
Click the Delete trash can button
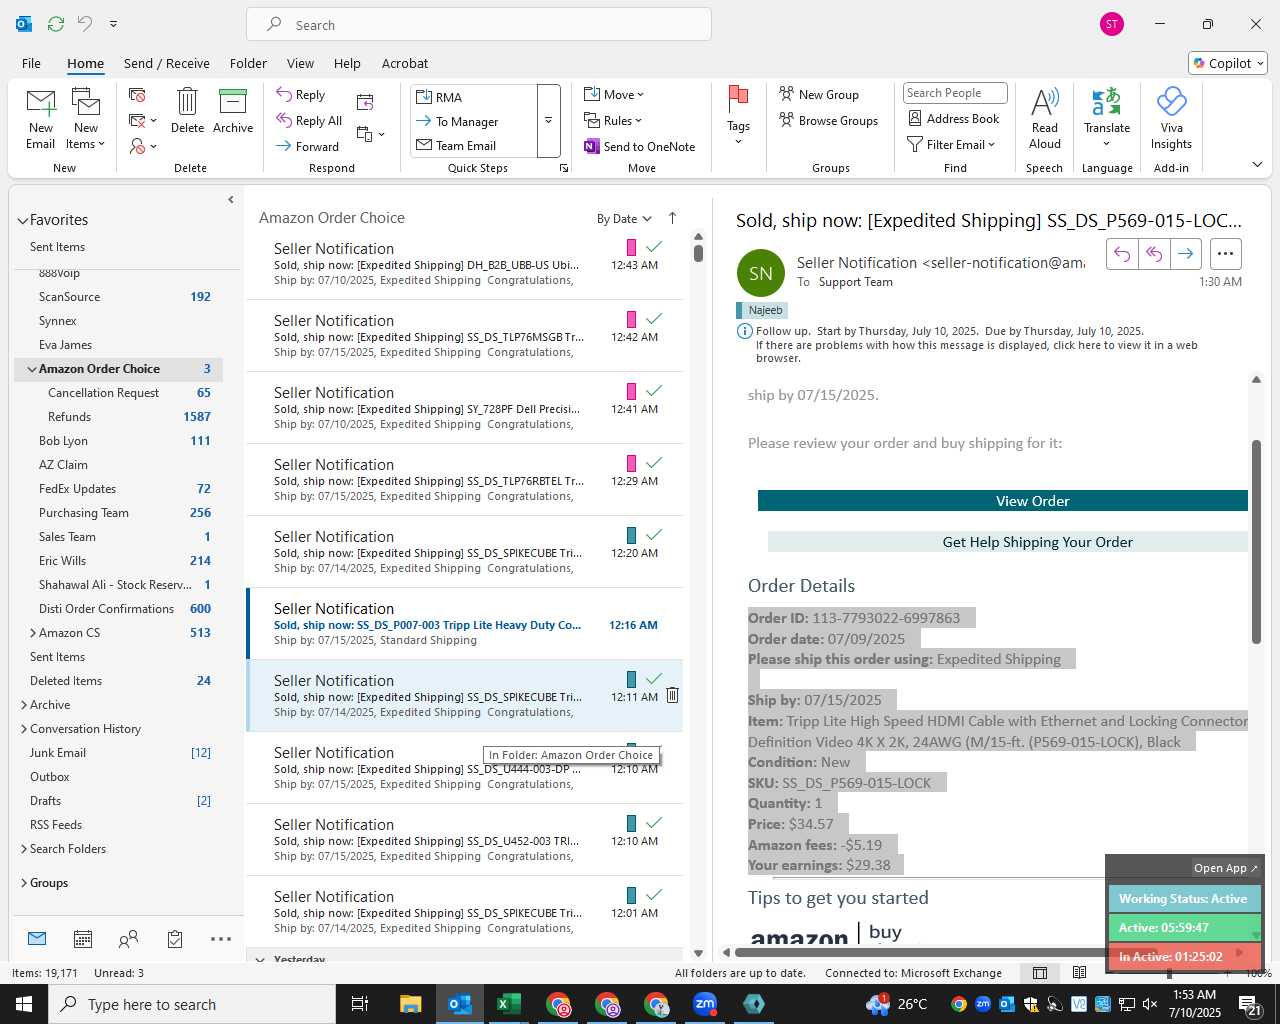(x=187, y=110)
